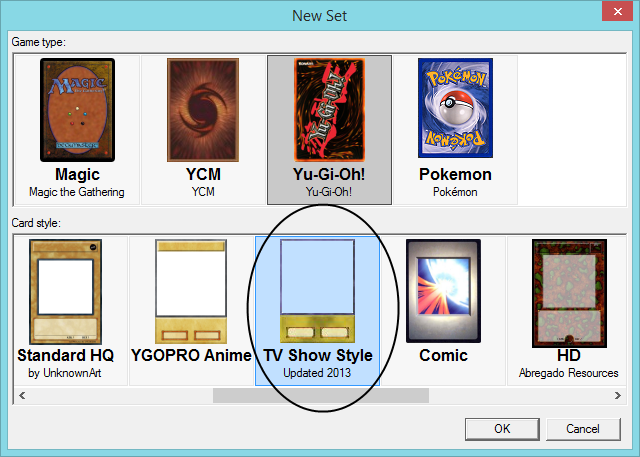The image size is (640, 457).
Task: Click the OK button
Action: tap(502, 429)
